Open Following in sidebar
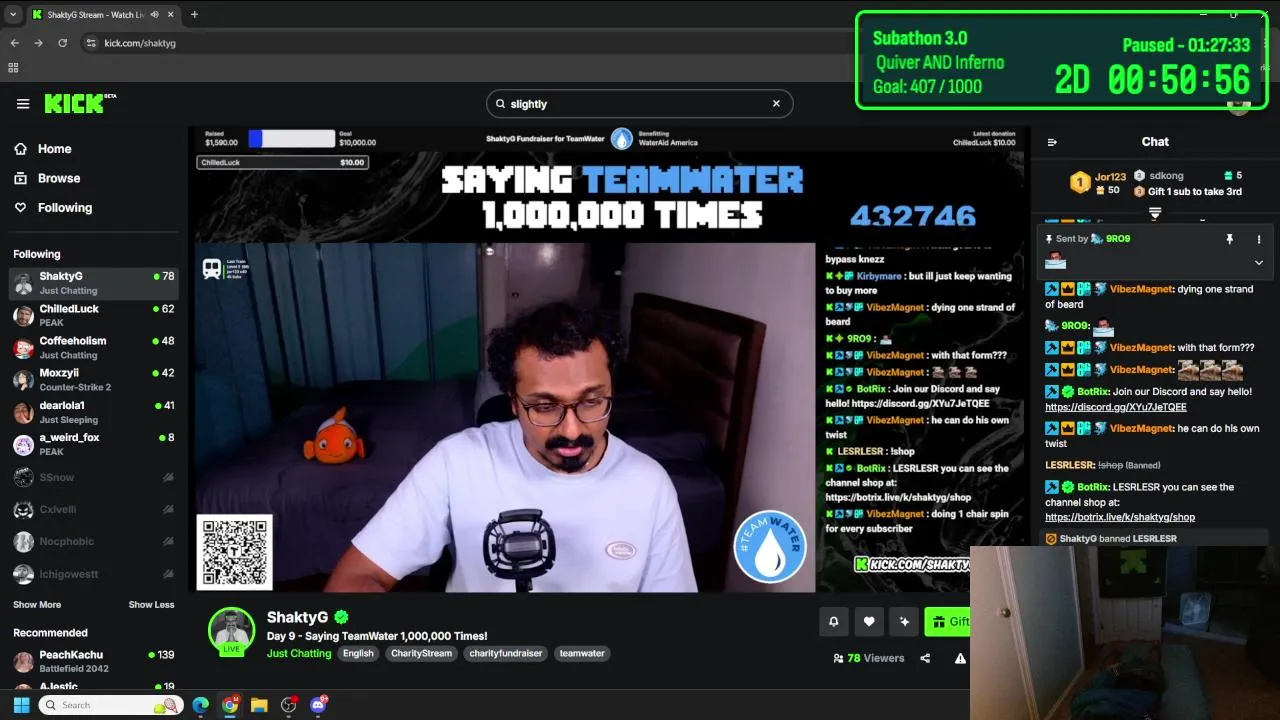Viewport: 1280px width, 720px height. click(x=64, y=208)
